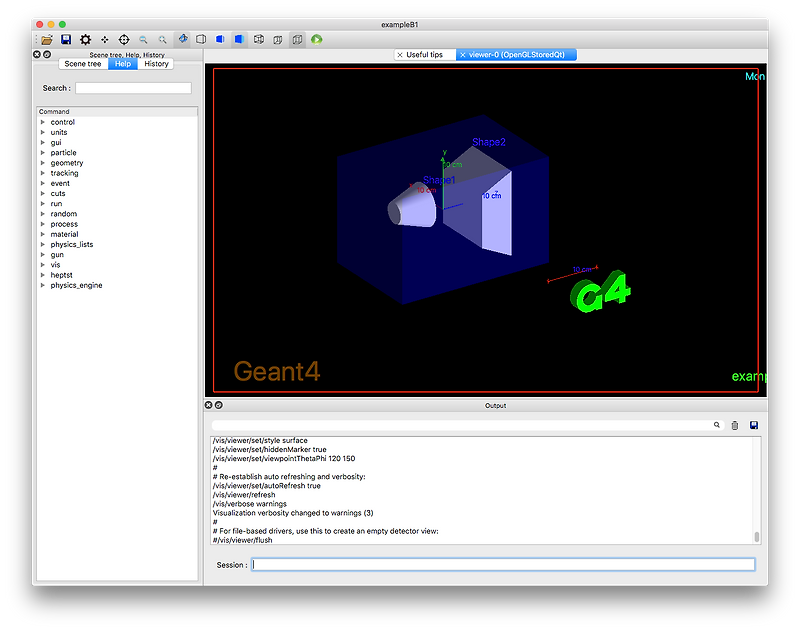Image resolution: width=800 pixels, height=631 pixels.
Task: Select the material command entry
Action: point(64,234)
